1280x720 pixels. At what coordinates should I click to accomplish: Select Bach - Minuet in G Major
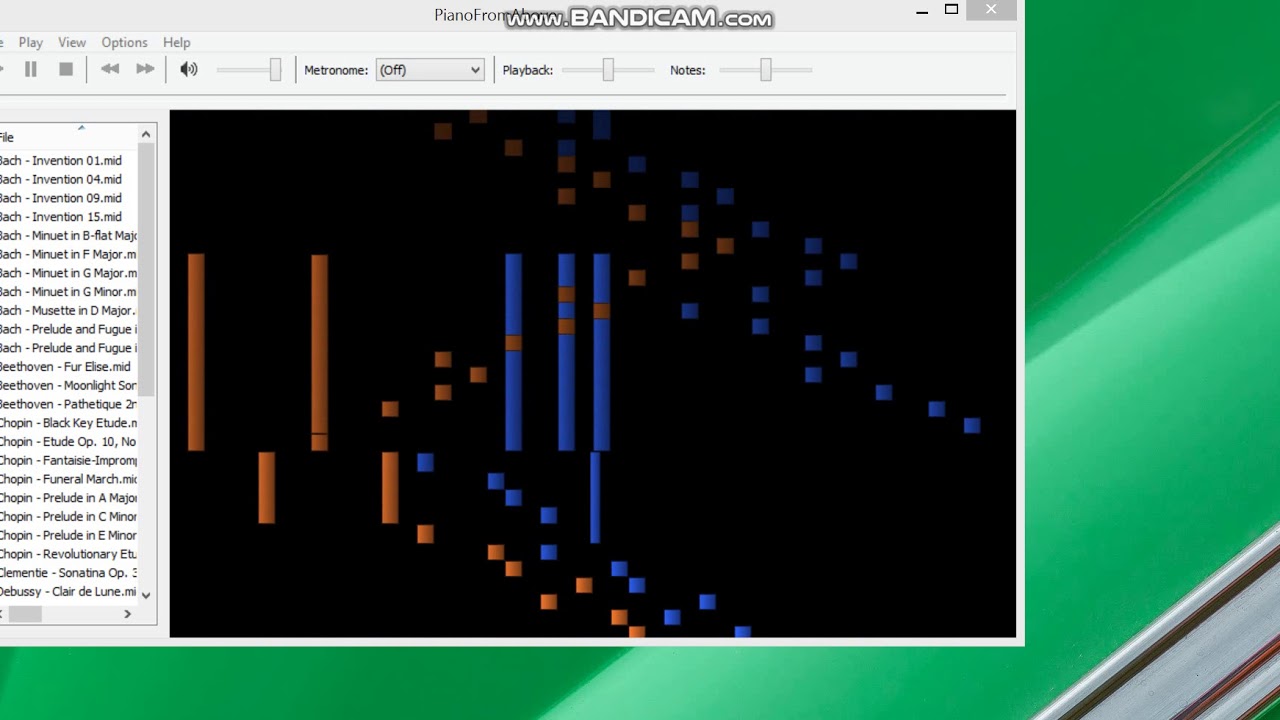click(x=68, y=273)
